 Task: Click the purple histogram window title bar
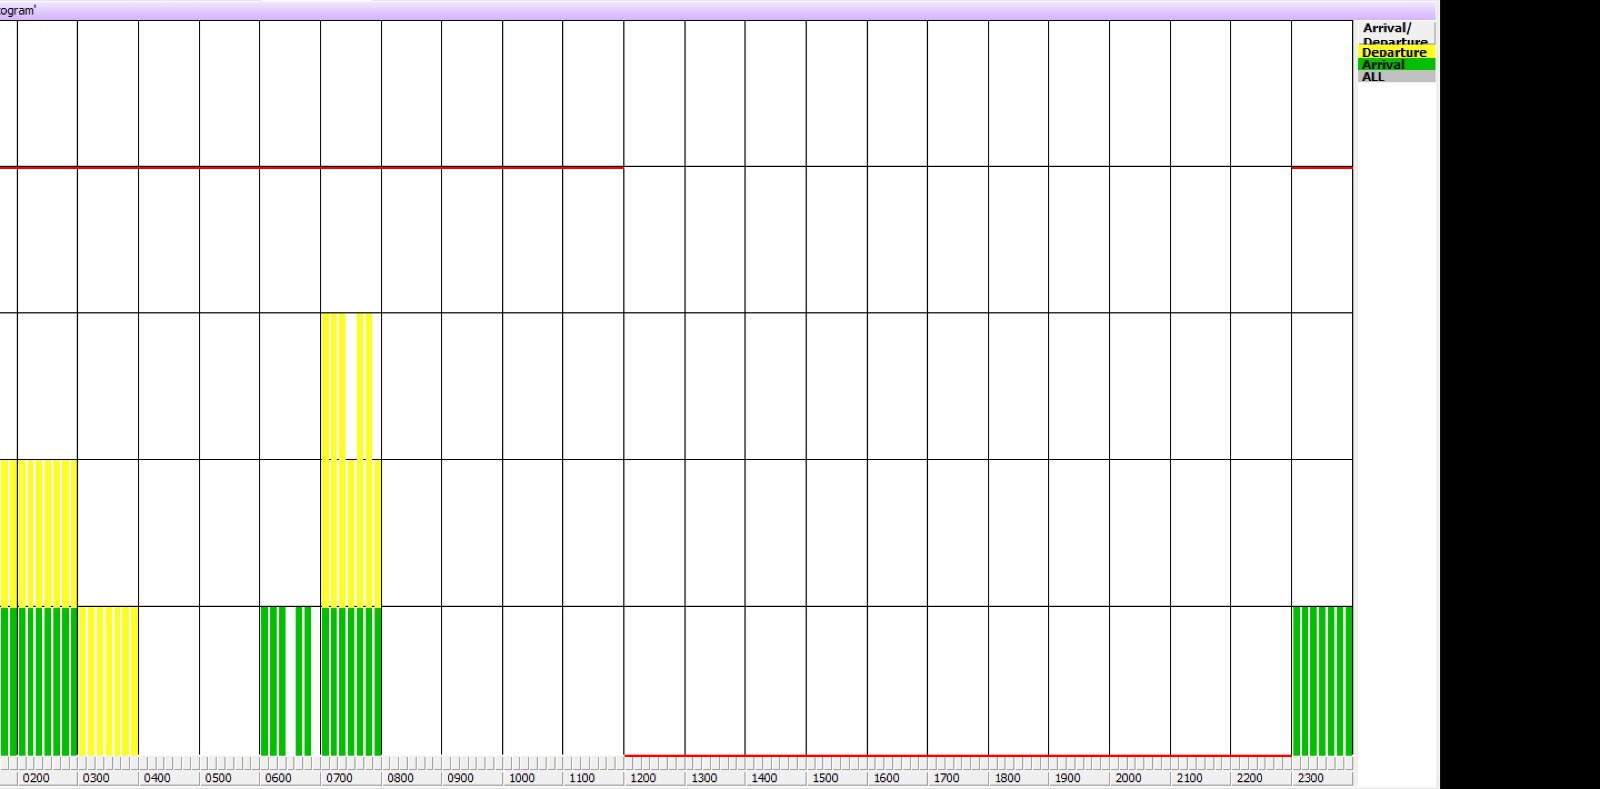click(x=700, y=10)
